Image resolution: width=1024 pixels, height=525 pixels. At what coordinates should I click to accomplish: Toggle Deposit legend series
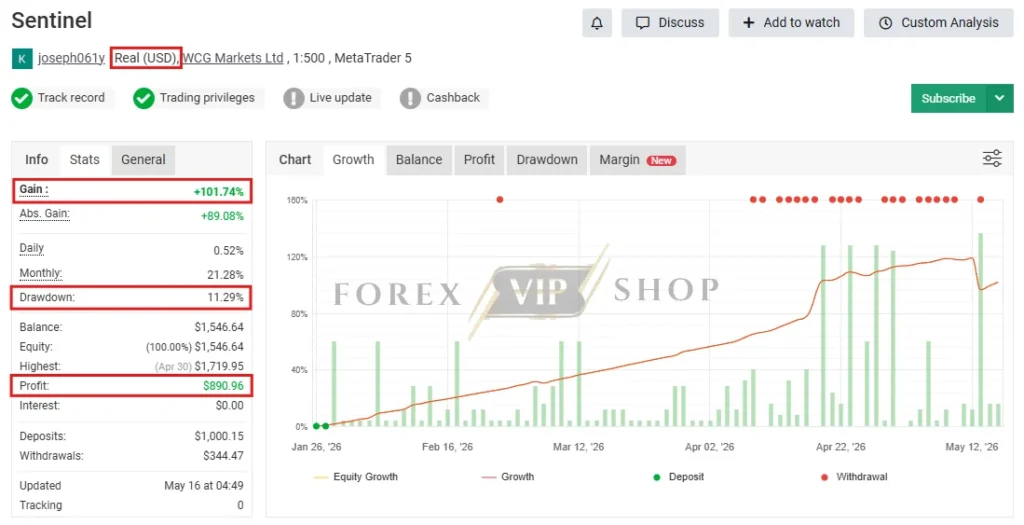coord(679,477)
